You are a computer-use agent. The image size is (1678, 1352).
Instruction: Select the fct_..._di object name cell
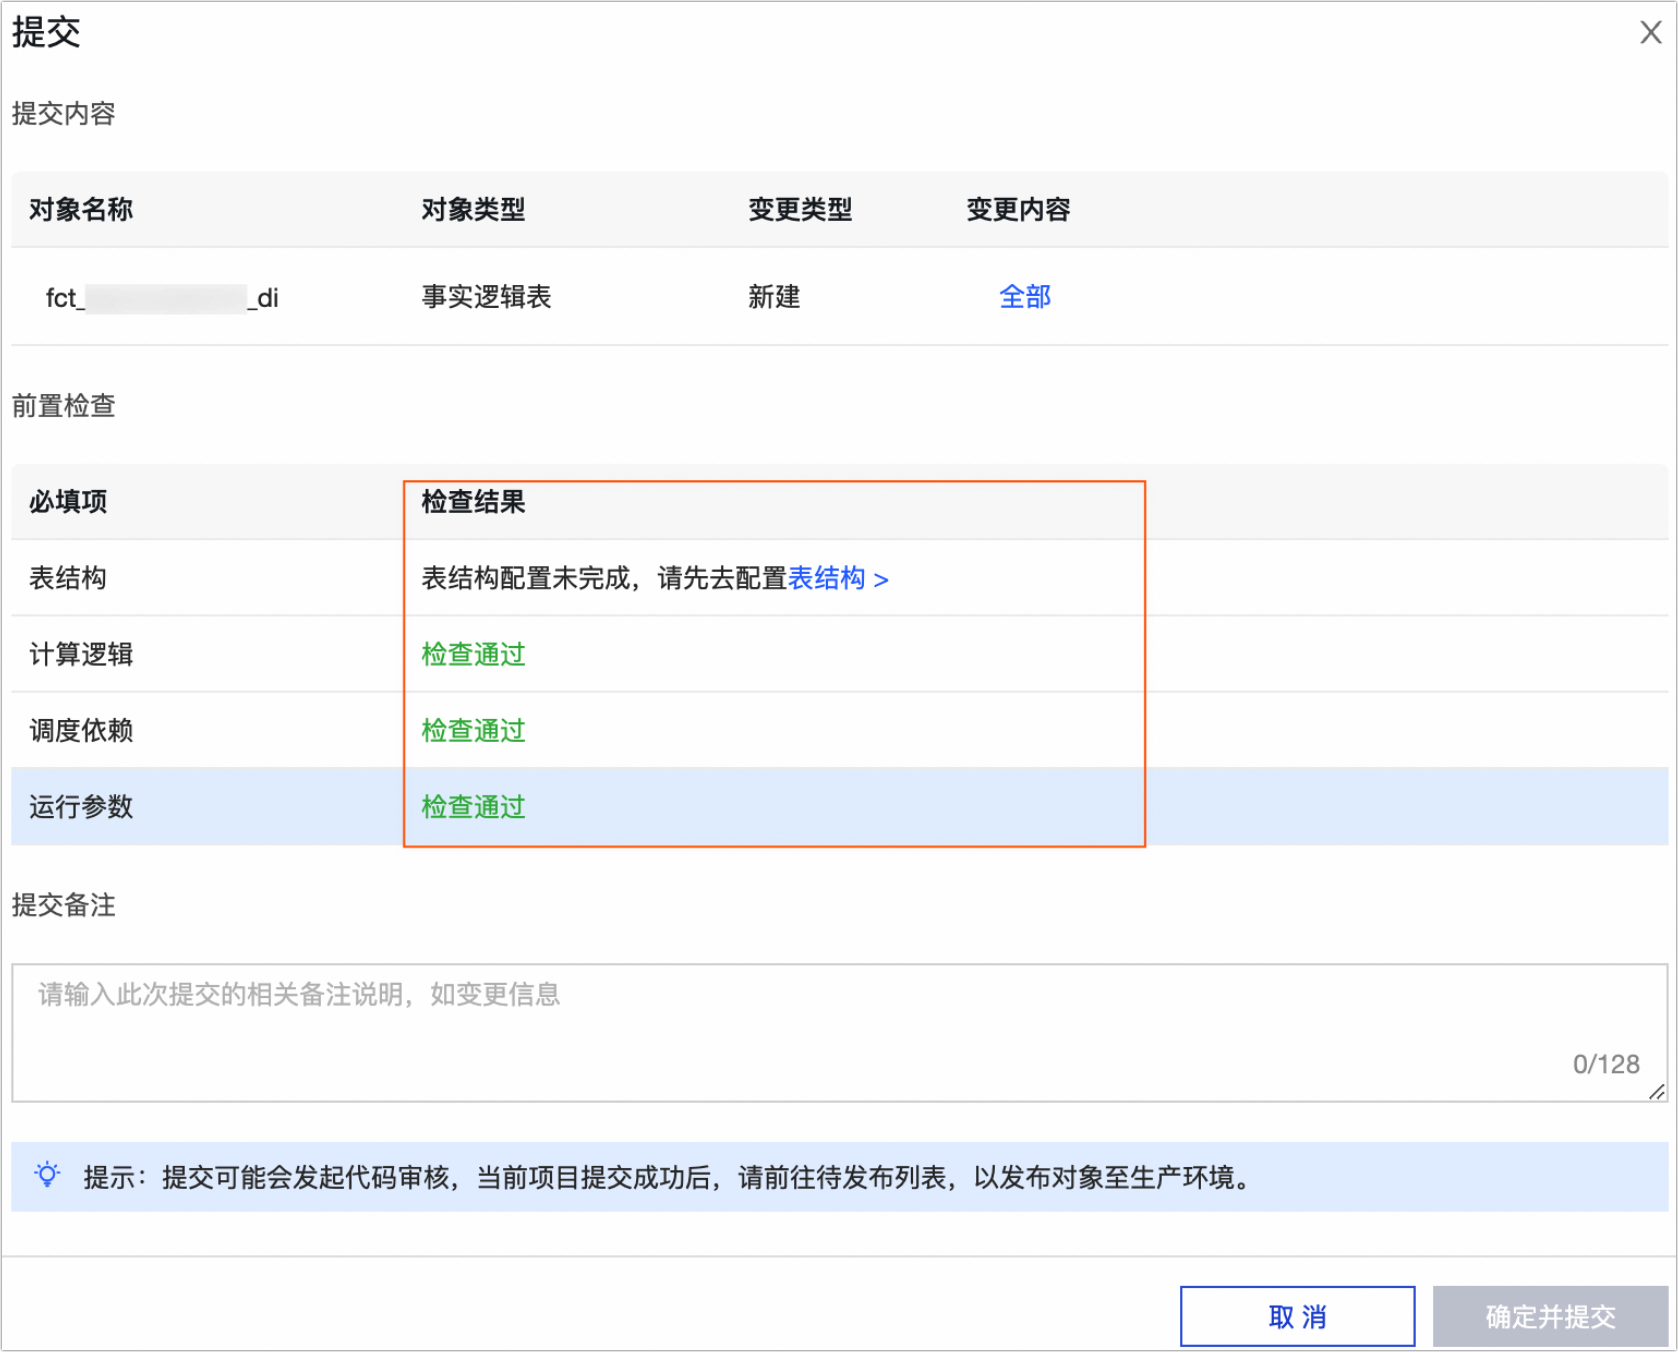[x=162, y=298]
